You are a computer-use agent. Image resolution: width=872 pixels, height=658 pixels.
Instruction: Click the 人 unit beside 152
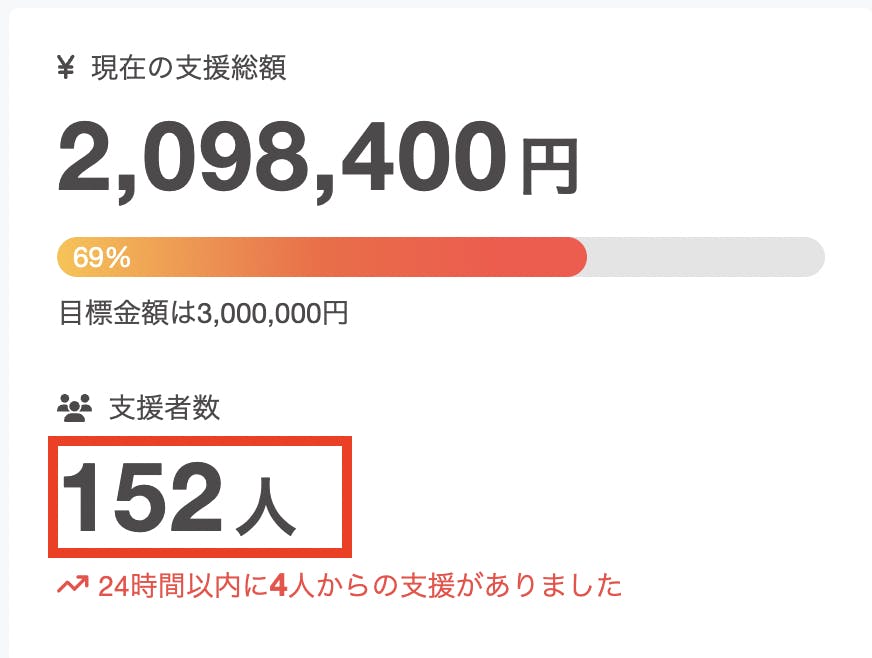point(266,509)
